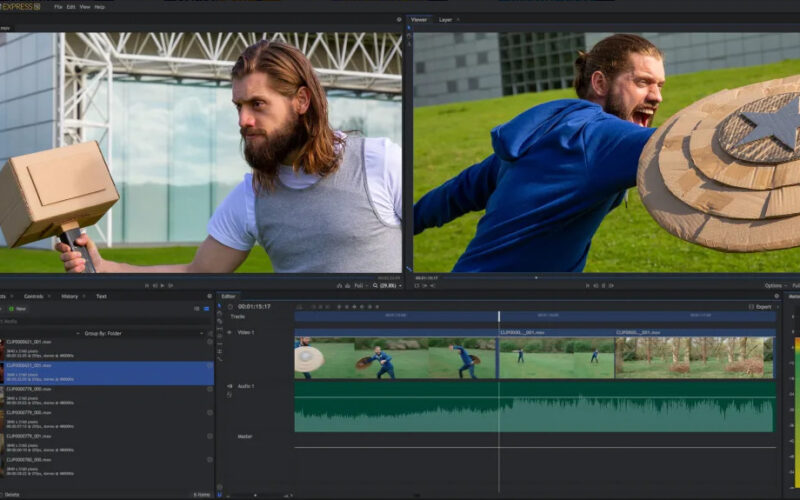Click the green New media button
The width and height of the screenshot is (800, 500).
(x=17, y=309)
